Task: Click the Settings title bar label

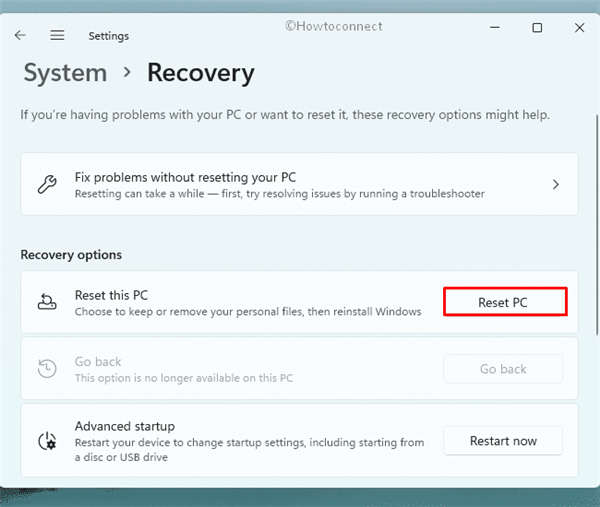Action: coord(108,36)
